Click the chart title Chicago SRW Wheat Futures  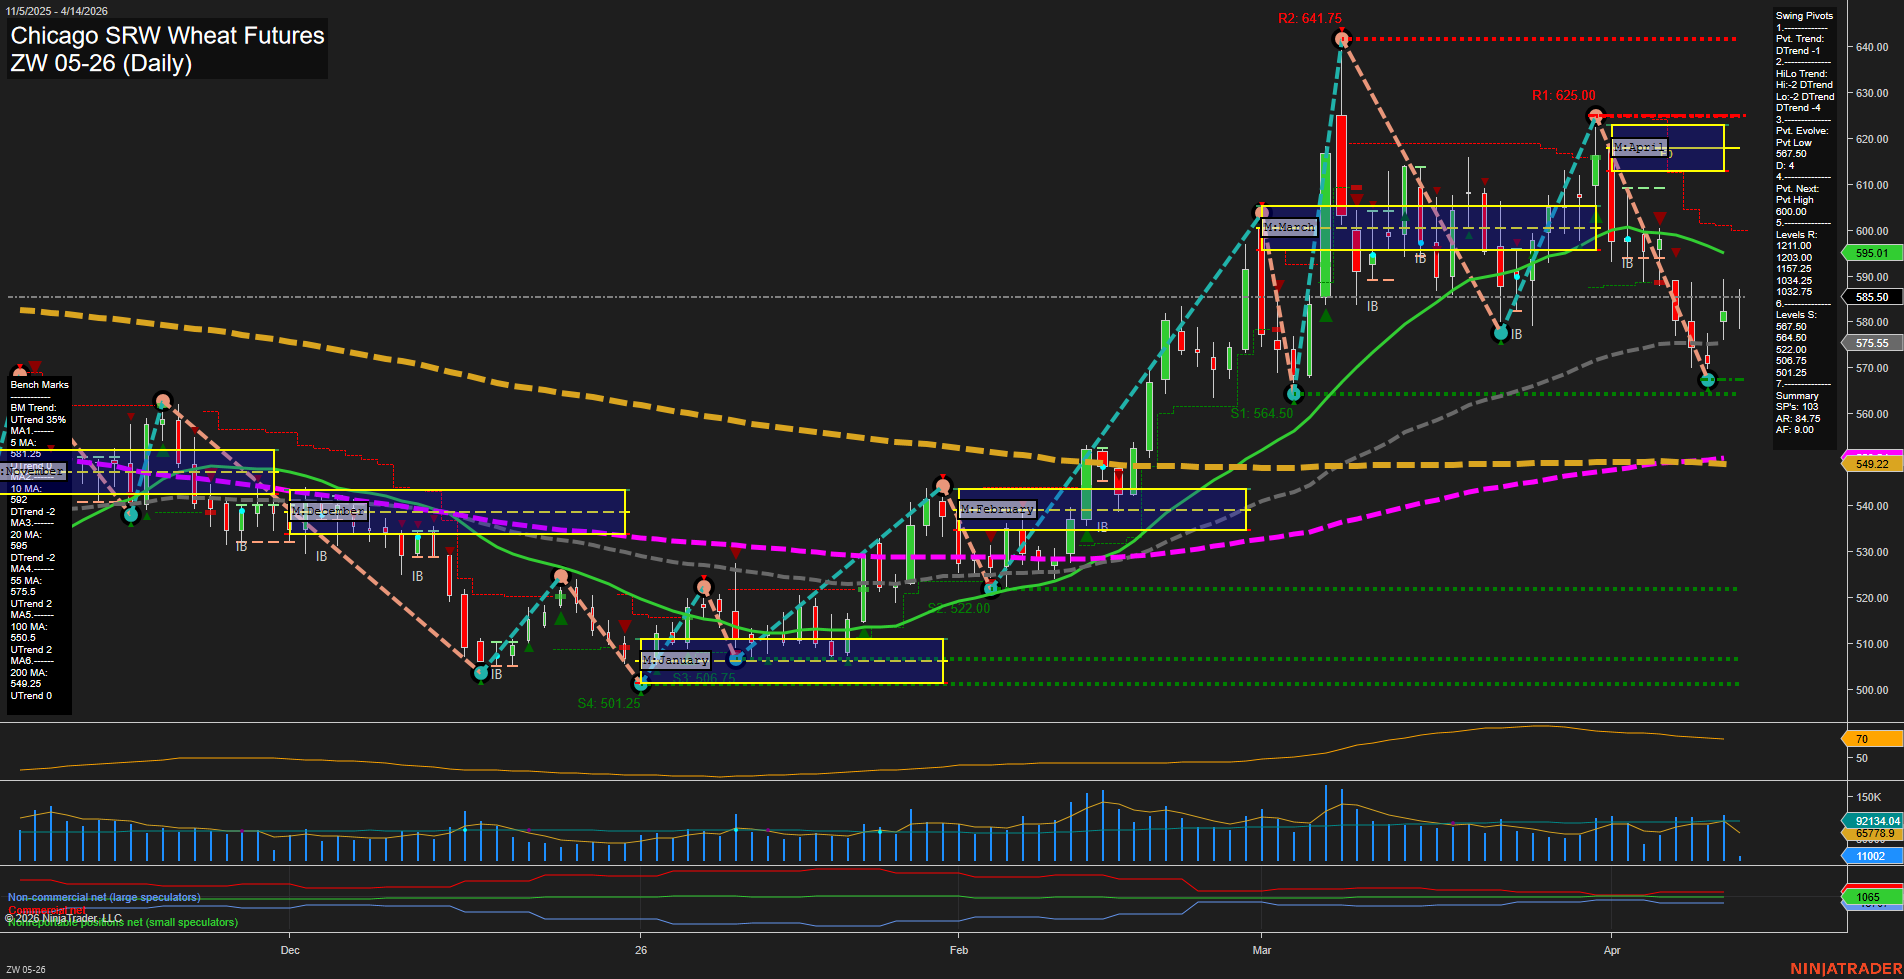pyautogui.click(x=166, y=36)
